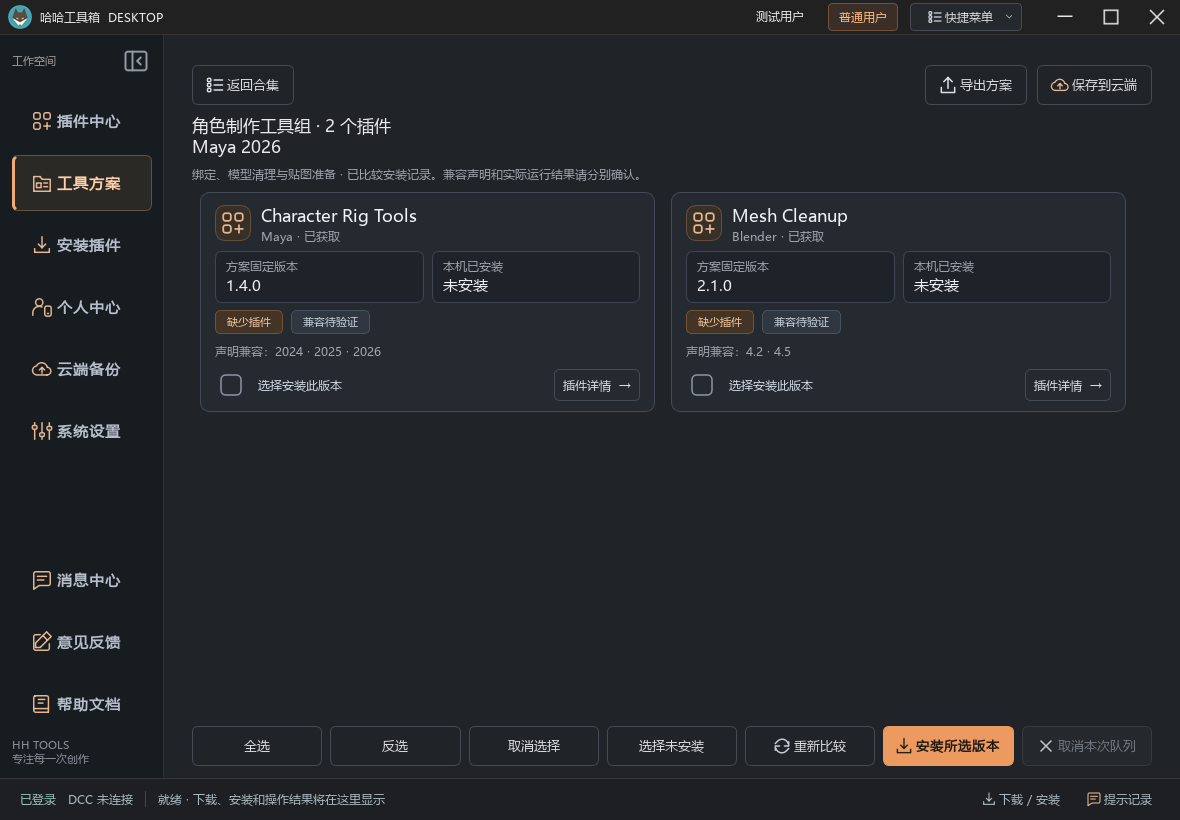Screen dimensions: 1180x820
Task: Open 意见反馈 entry
Action: 81,642
